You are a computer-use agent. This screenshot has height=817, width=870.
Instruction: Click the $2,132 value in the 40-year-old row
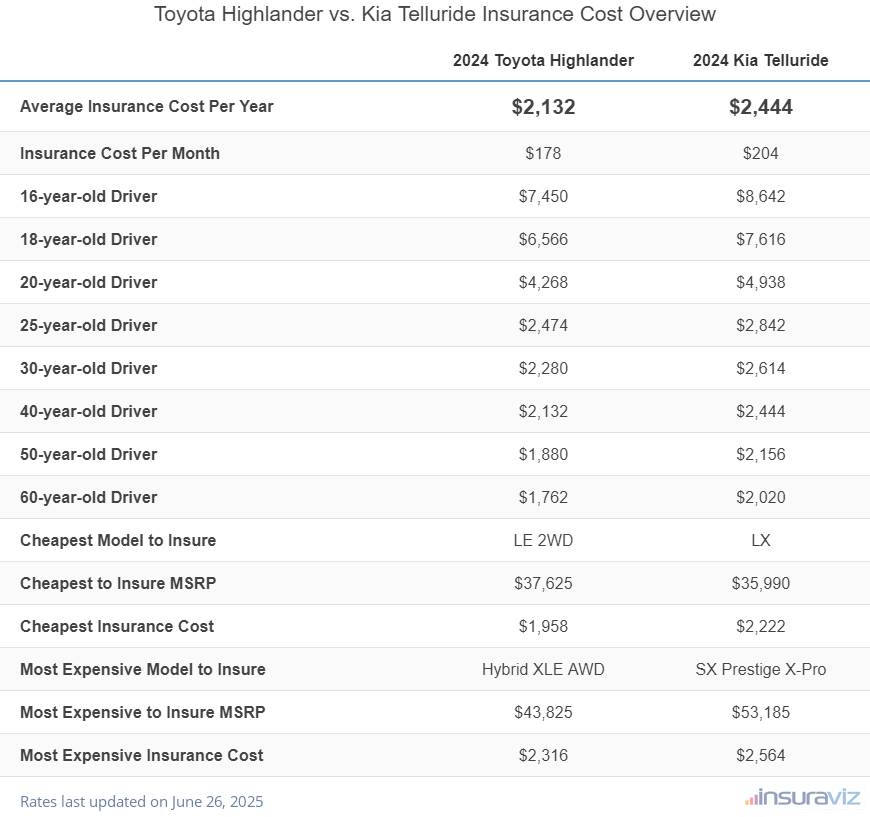pyautogui.click(x=543, y=411)
